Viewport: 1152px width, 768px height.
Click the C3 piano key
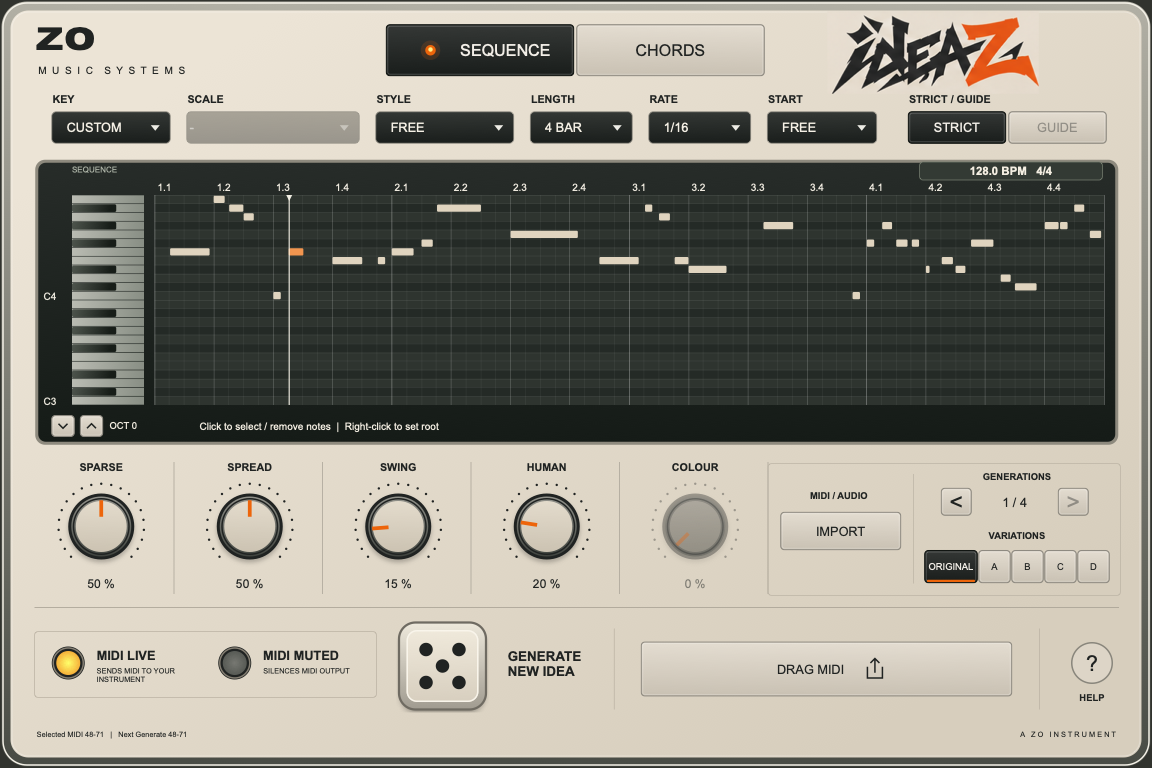tap(108, 401)
